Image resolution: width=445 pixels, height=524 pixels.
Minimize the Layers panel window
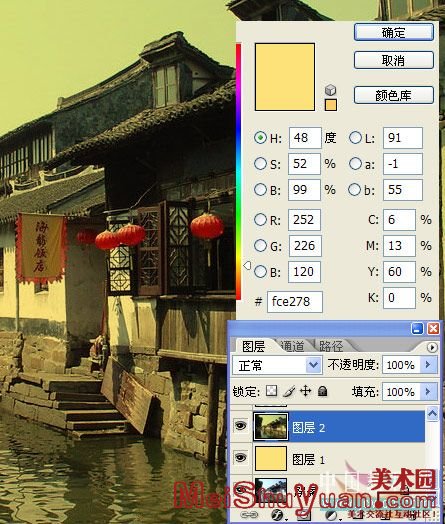[x=418, y=329]
